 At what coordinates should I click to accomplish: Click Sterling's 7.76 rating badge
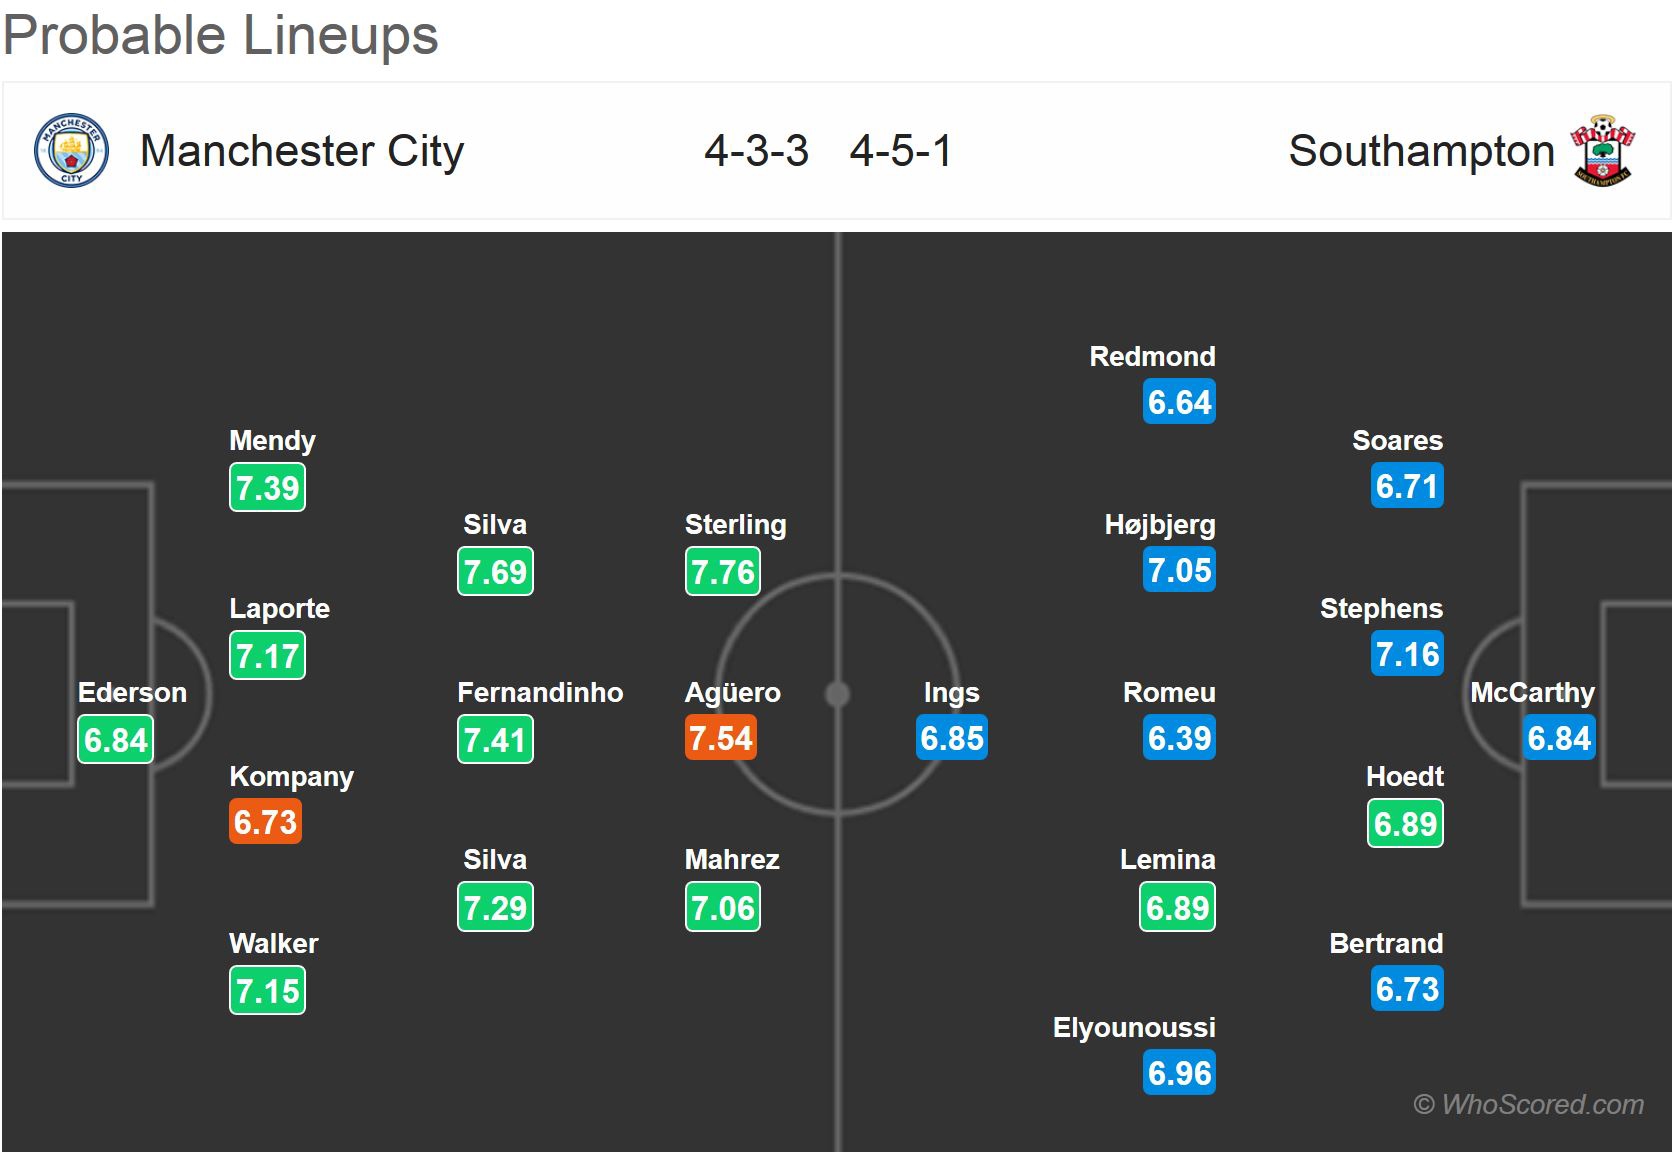click(723, 572)
